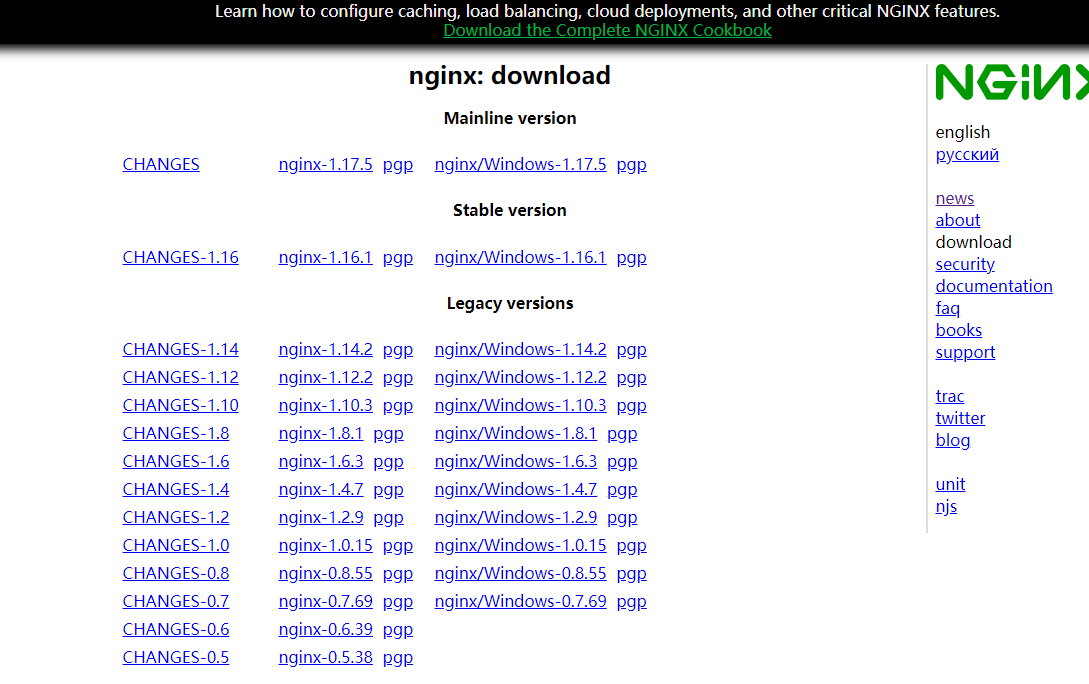The width and height of the screenshot is (1089, 684).
Task: Download nginx-1.17.5 mainline version
Action: [325, 164]
